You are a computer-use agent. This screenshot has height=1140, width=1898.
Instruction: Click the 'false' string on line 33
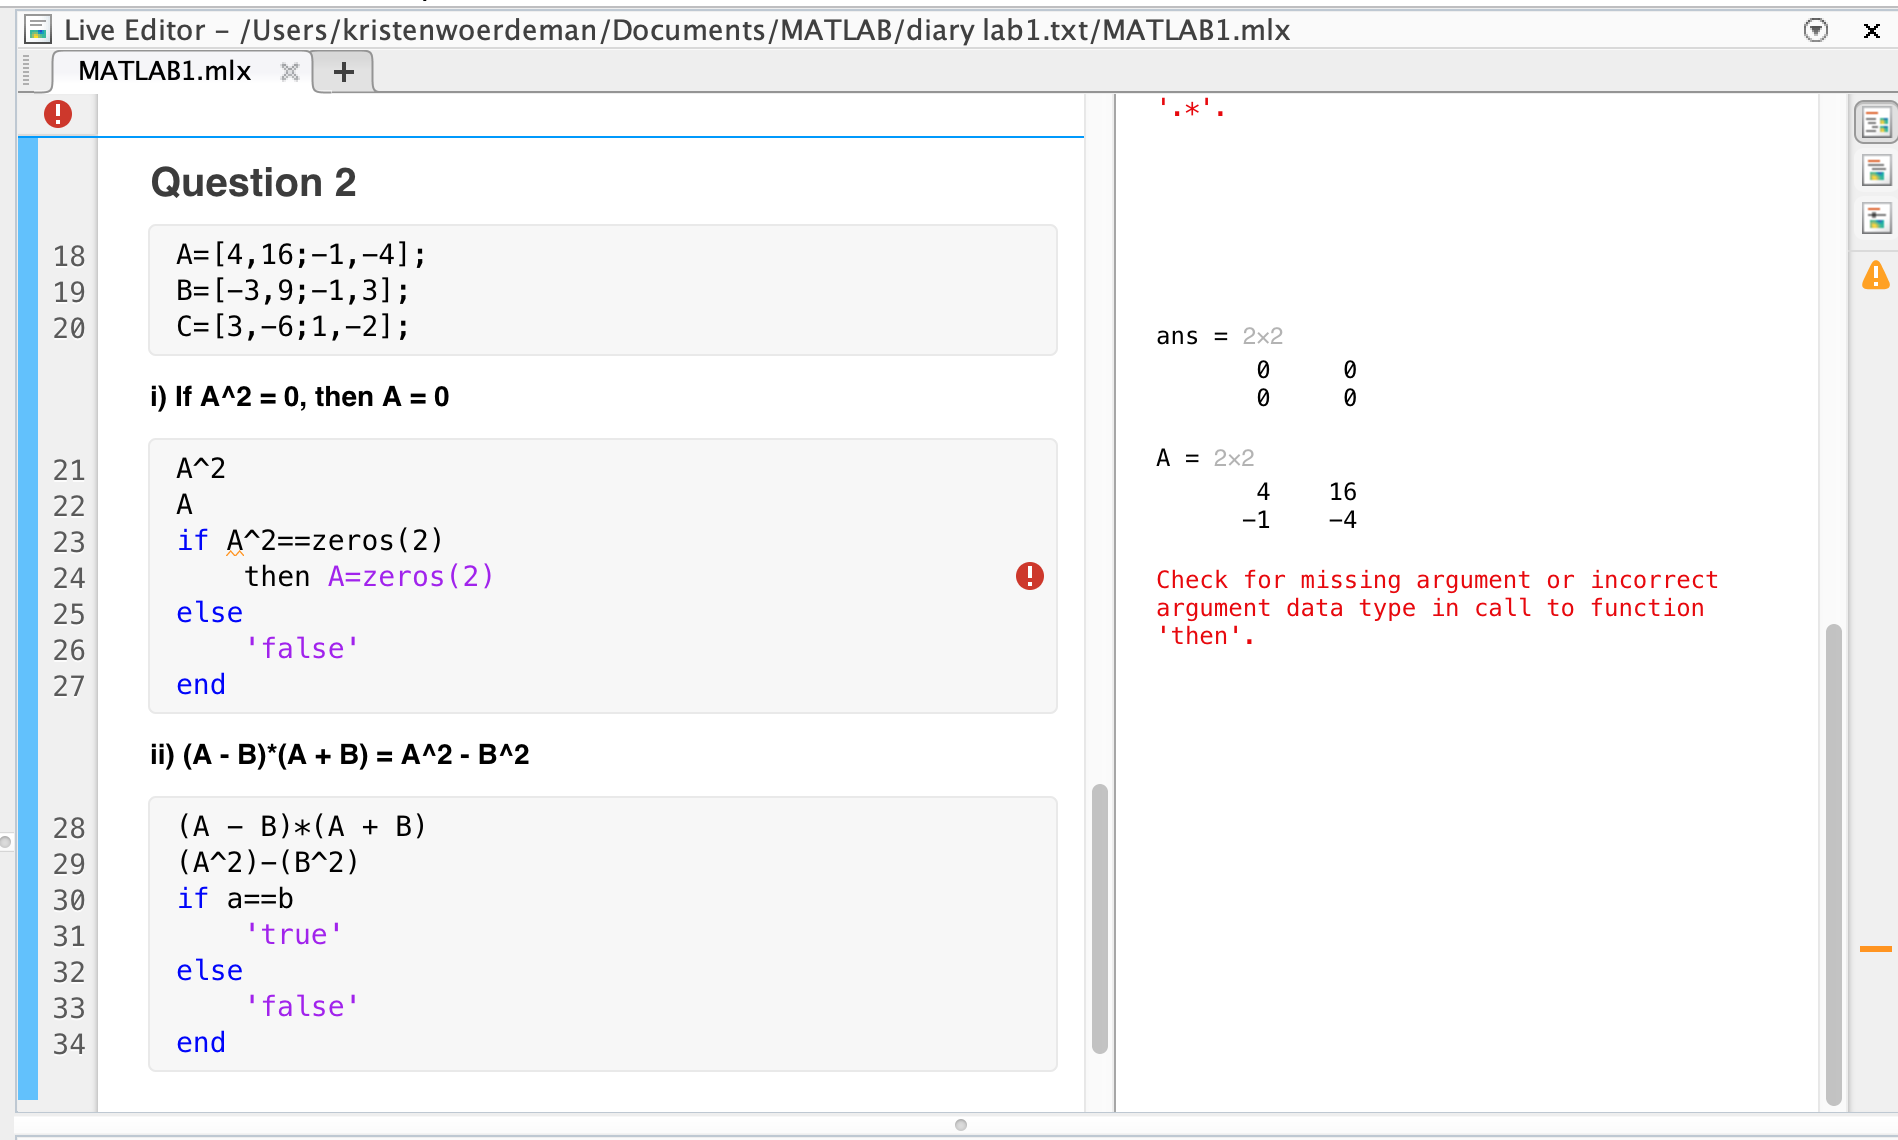click(x=302, y=1007)
